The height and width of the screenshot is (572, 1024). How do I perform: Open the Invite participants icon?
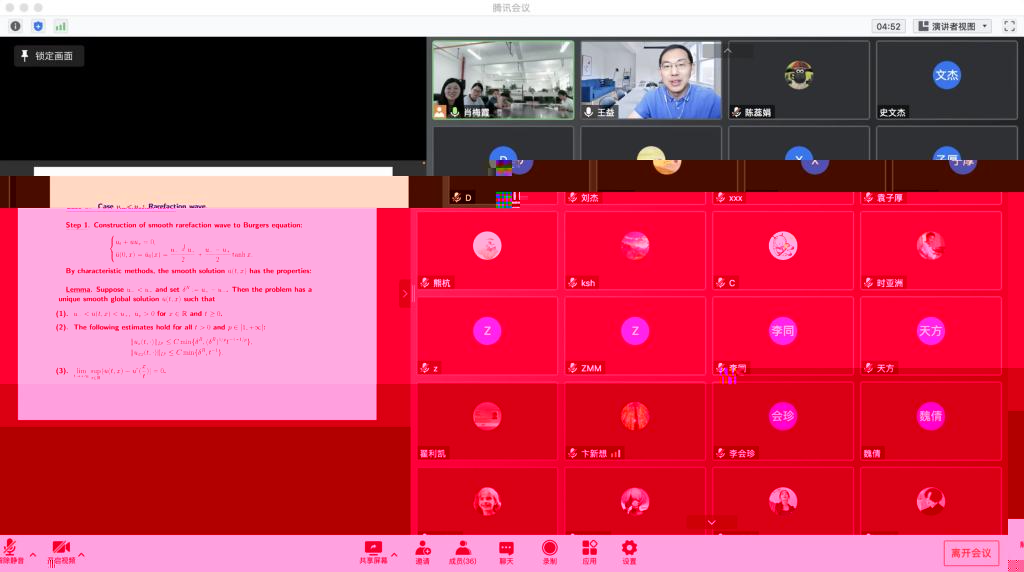coord(422,549)
